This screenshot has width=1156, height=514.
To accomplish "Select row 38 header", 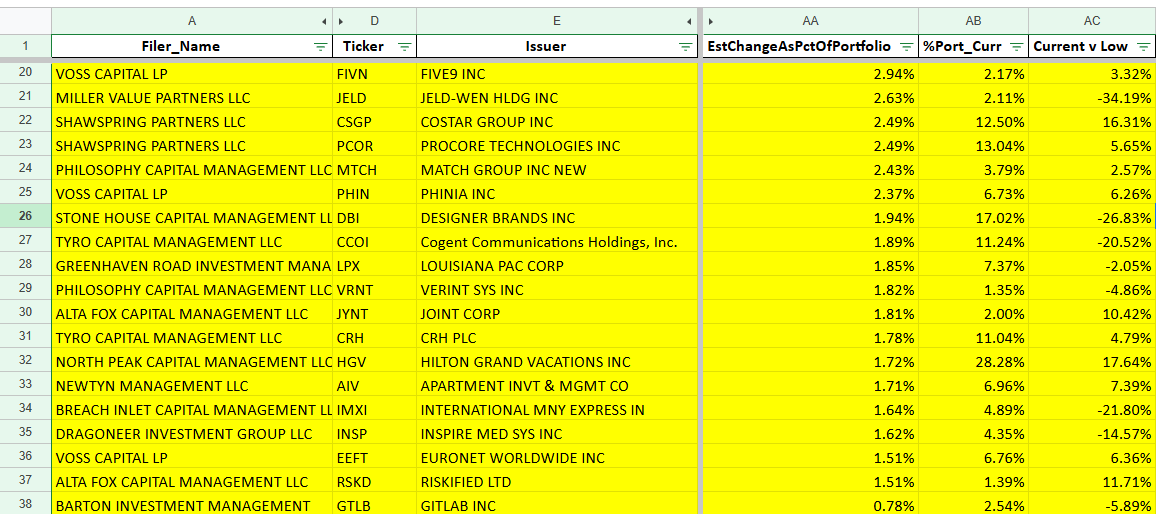I will (26, 505).
